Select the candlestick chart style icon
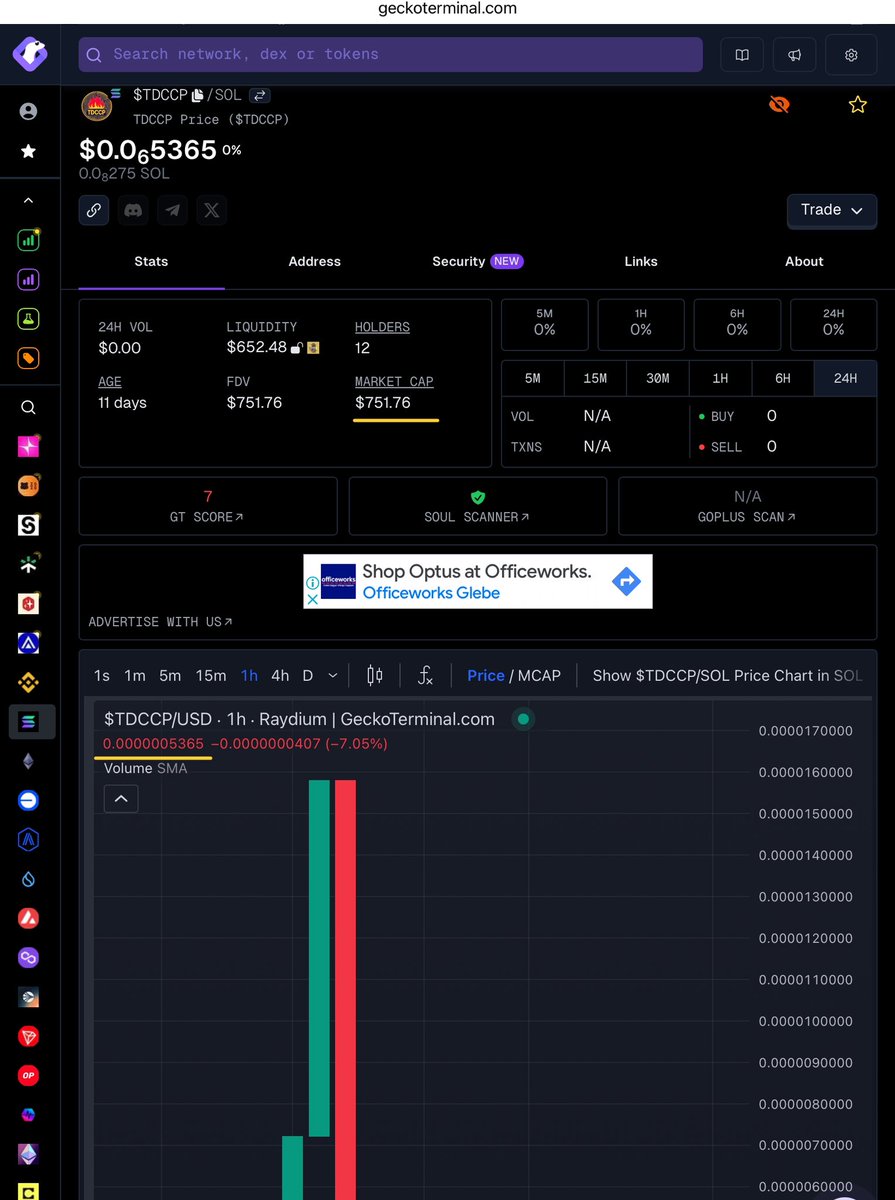The height and width of the screenshot is (1200, 895). (x=374, y=675)
